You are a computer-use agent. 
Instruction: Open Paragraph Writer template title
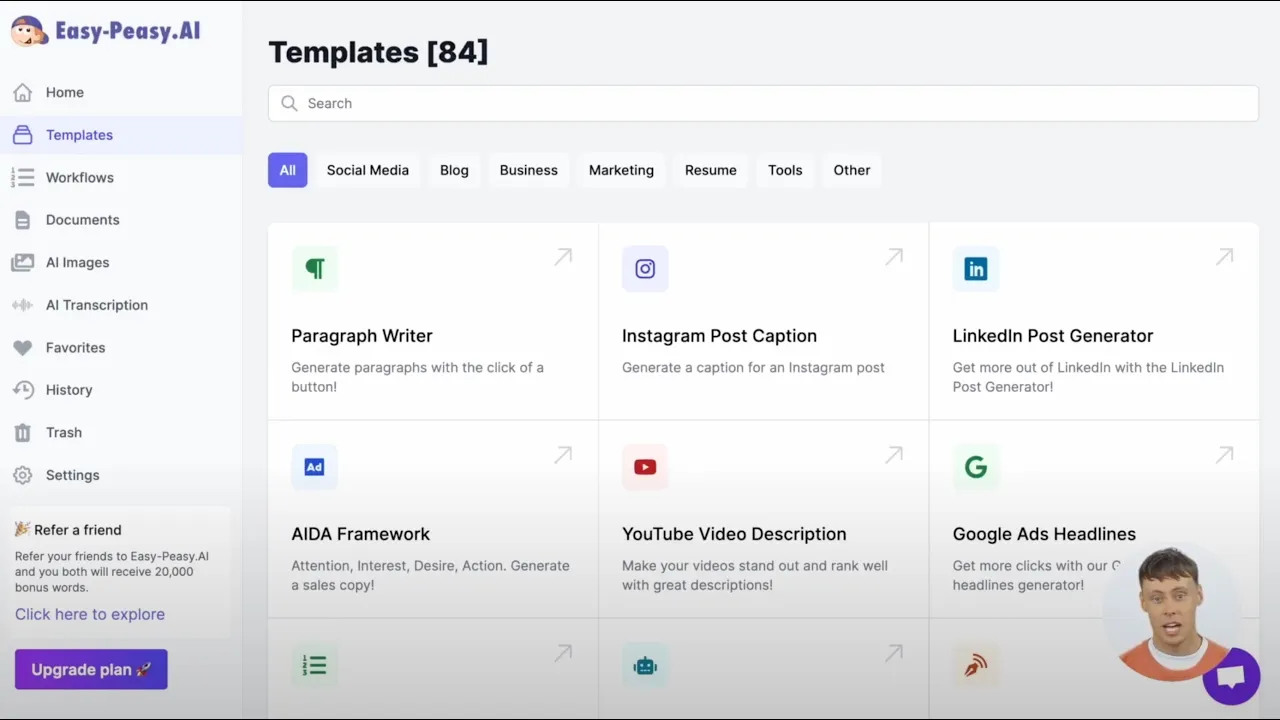[x=362, y=336]
